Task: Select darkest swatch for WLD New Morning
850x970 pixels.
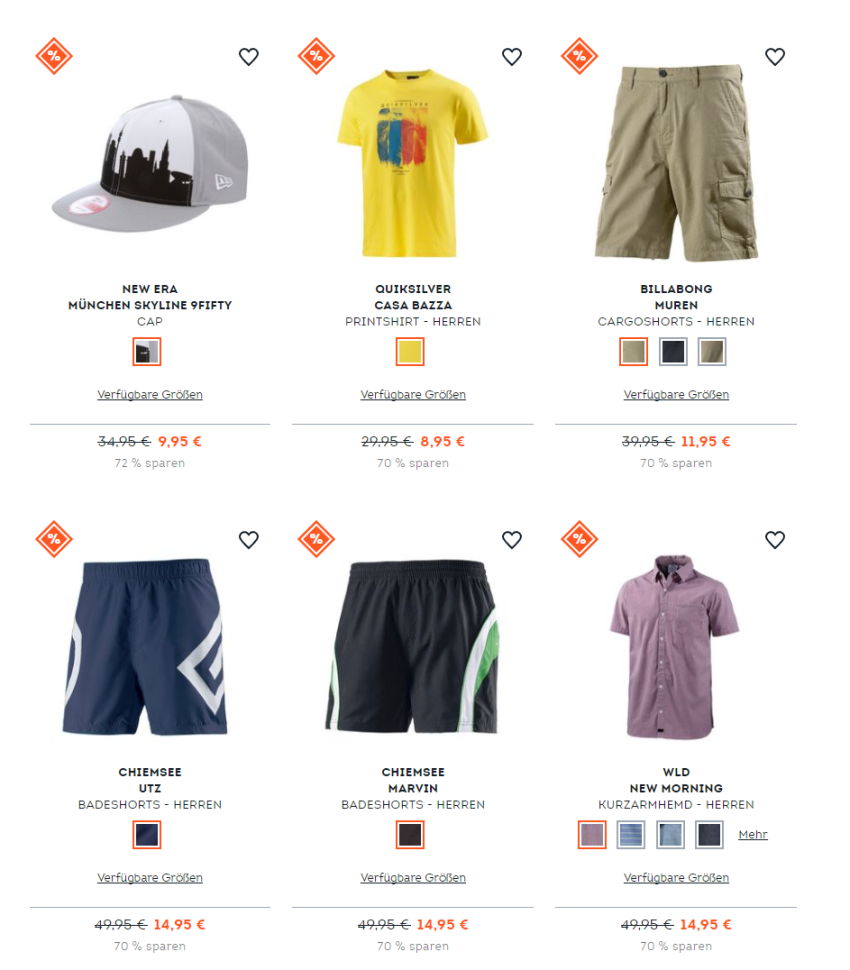Action: tap(709, 835)
